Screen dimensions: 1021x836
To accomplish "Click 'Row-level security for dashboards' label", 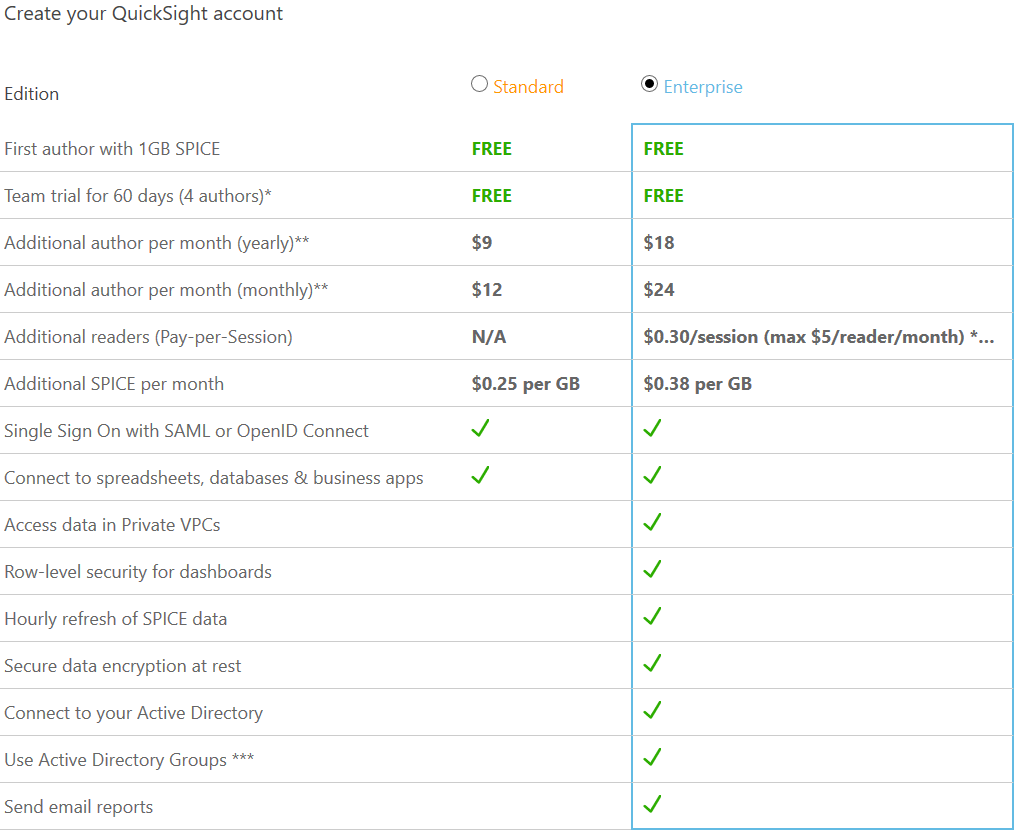I will tap(138, 572).
